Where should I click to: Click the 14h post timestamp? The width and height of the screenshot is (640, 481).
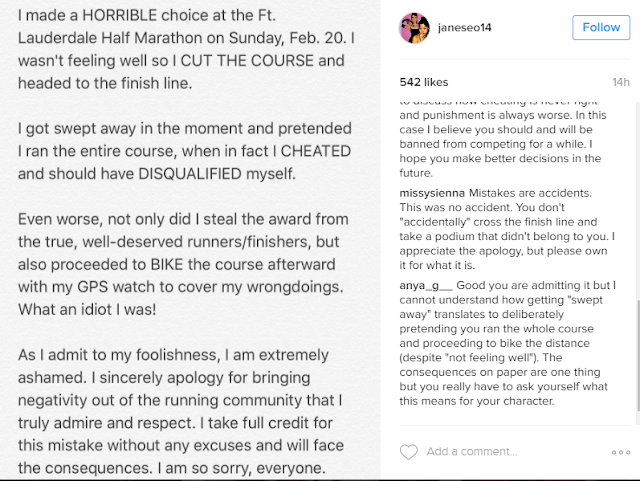(619, 78)
